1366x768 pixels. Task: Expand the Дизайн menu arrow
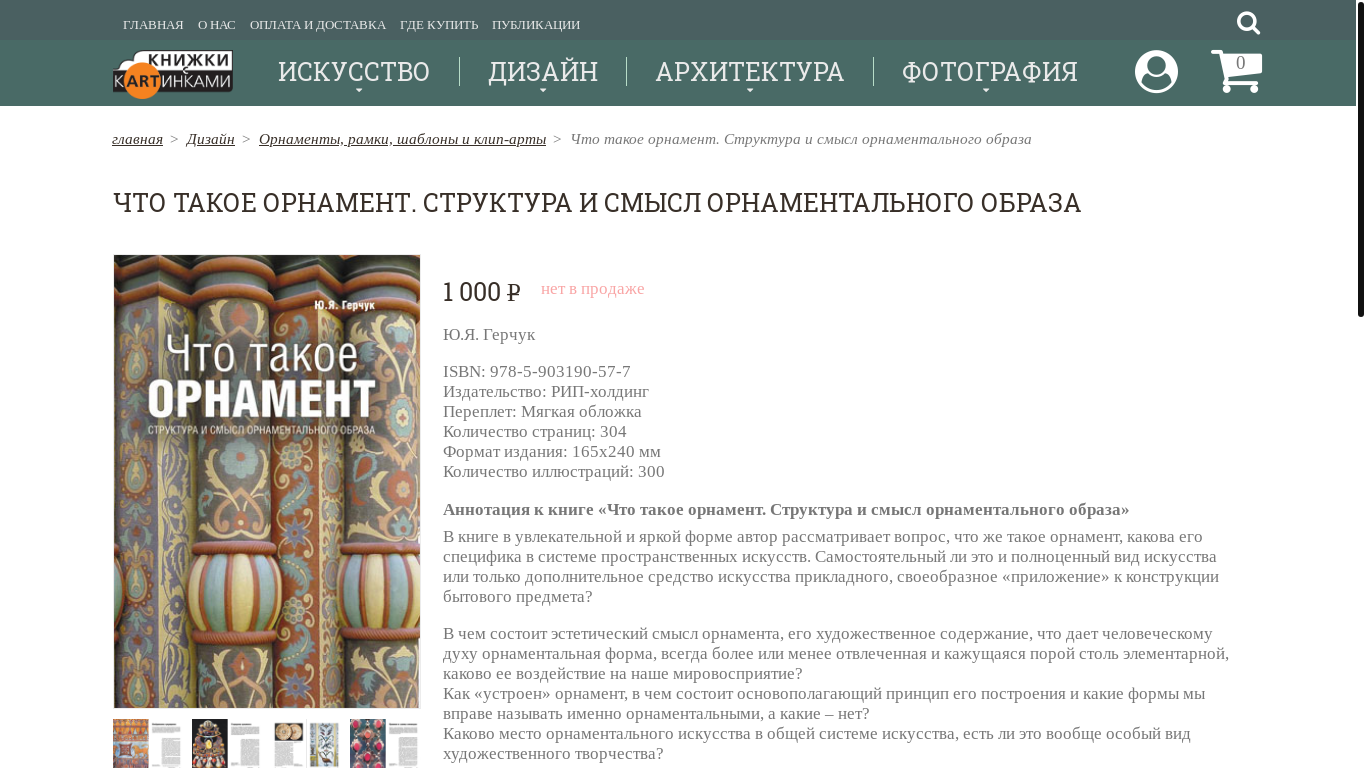543,91
